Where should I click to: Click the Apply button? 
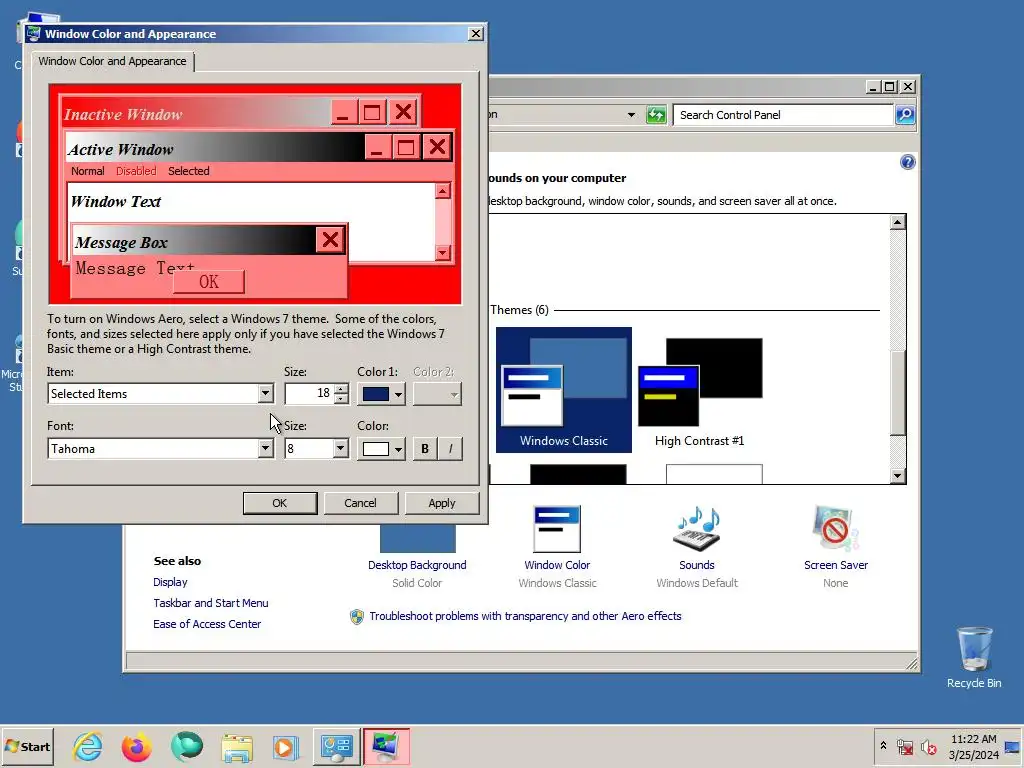(441, 503)
